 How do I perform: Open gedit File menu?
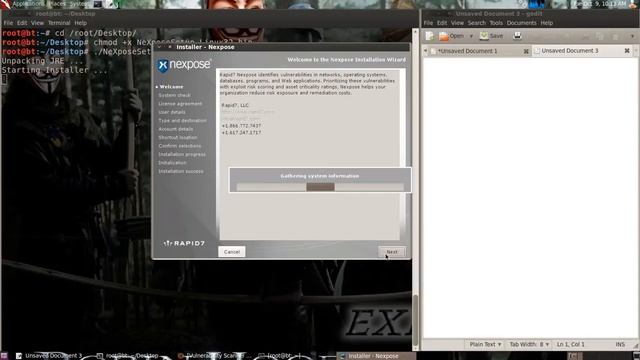[428, 23]
